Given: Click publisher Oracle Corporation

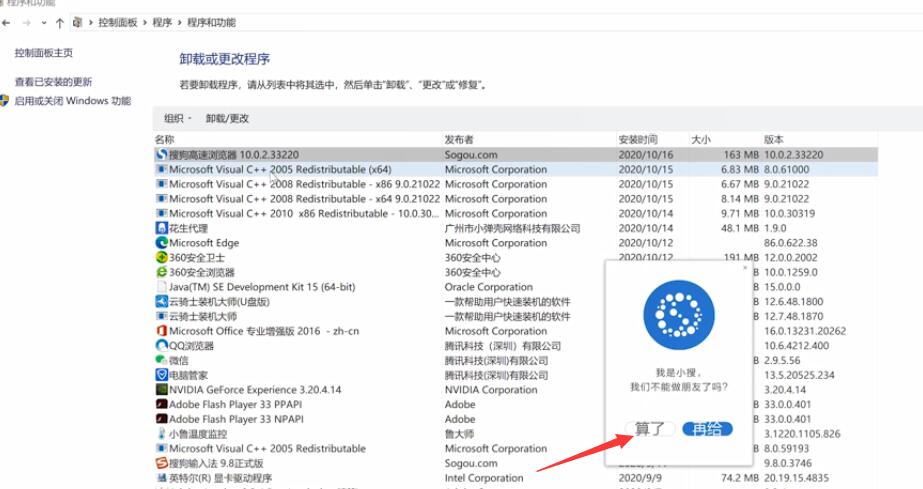Looking at the screenshot, I should tap(489, 287).
